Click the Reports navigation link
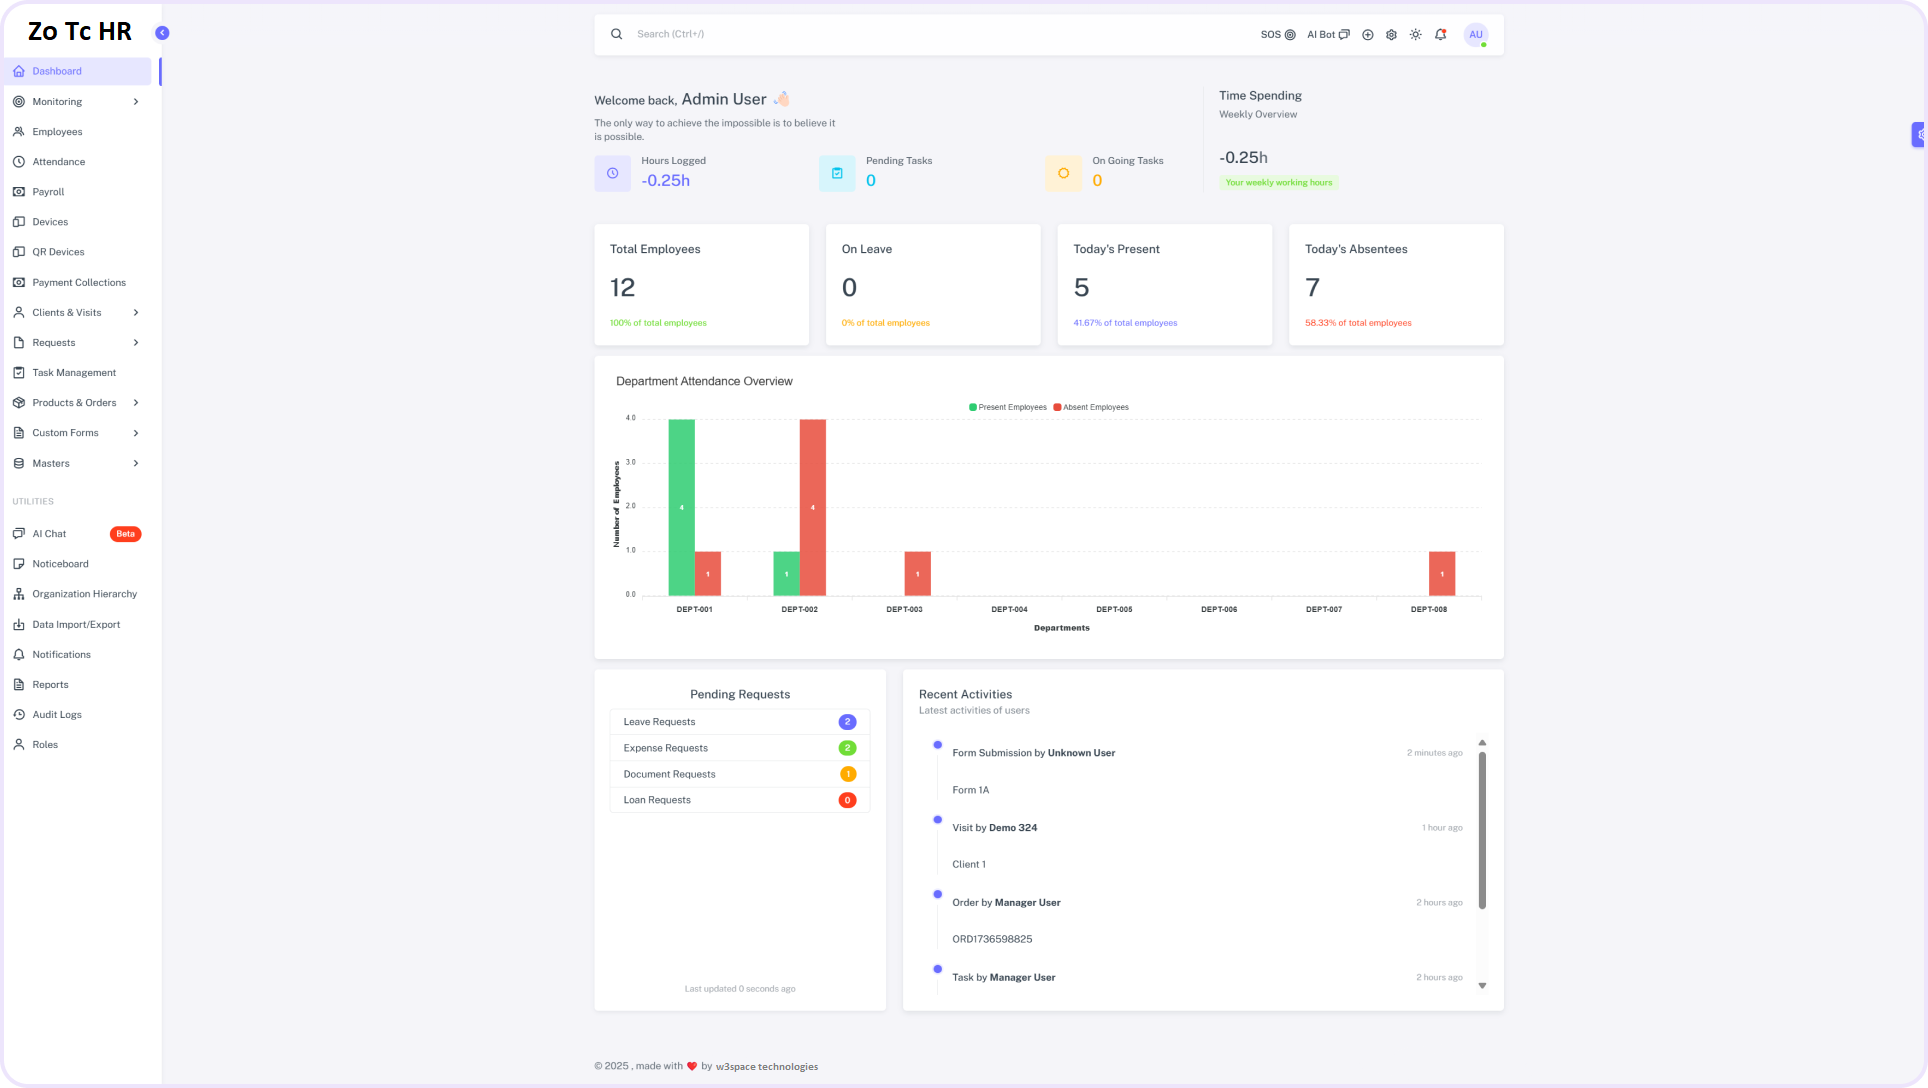This screenshot has height=1088, width=1928. click(x=50, y=684)
